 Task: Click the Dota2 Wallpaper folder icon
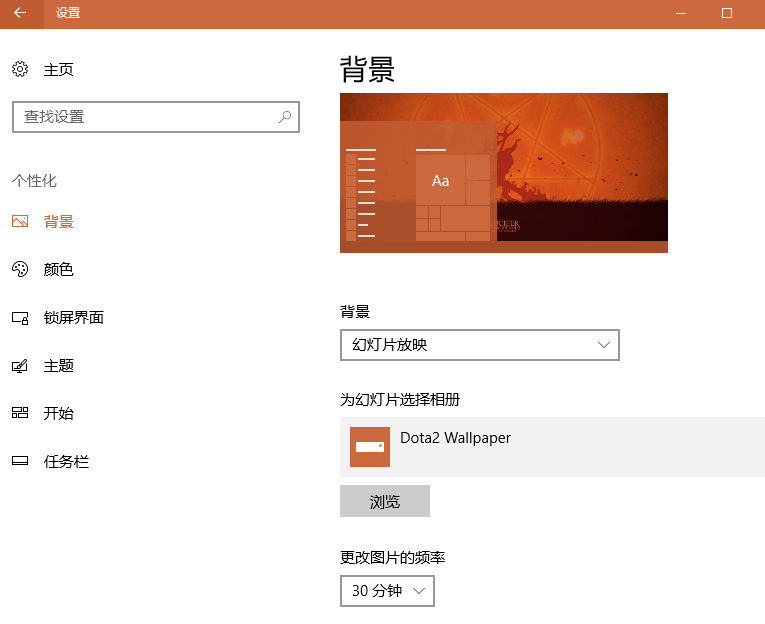point(370,447)
